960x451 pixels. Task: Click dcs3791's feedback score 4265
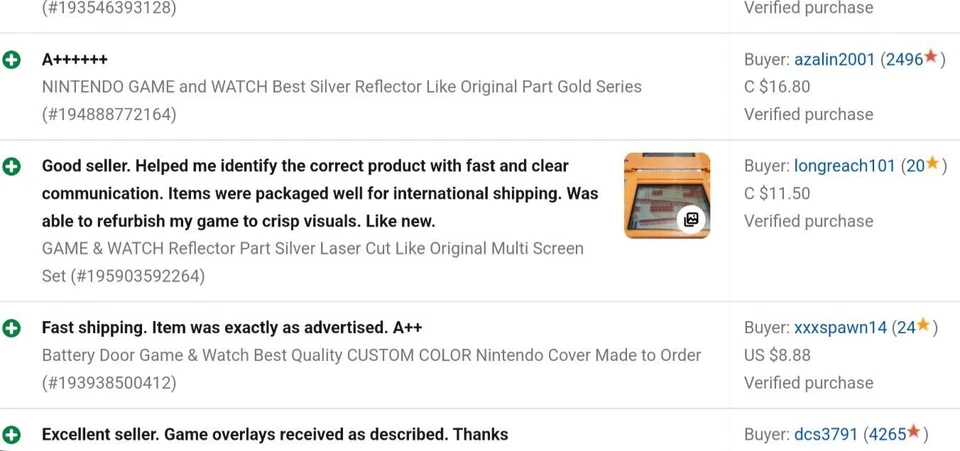pos(888,434)
